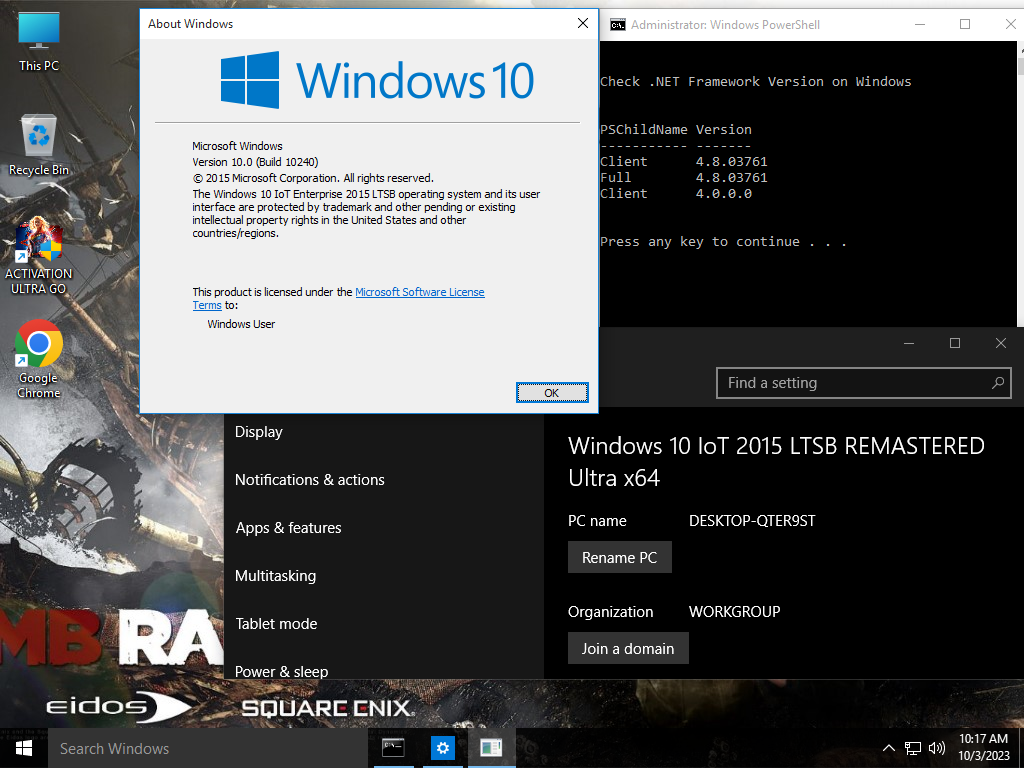Close the Settings window

pos(1000,343)
